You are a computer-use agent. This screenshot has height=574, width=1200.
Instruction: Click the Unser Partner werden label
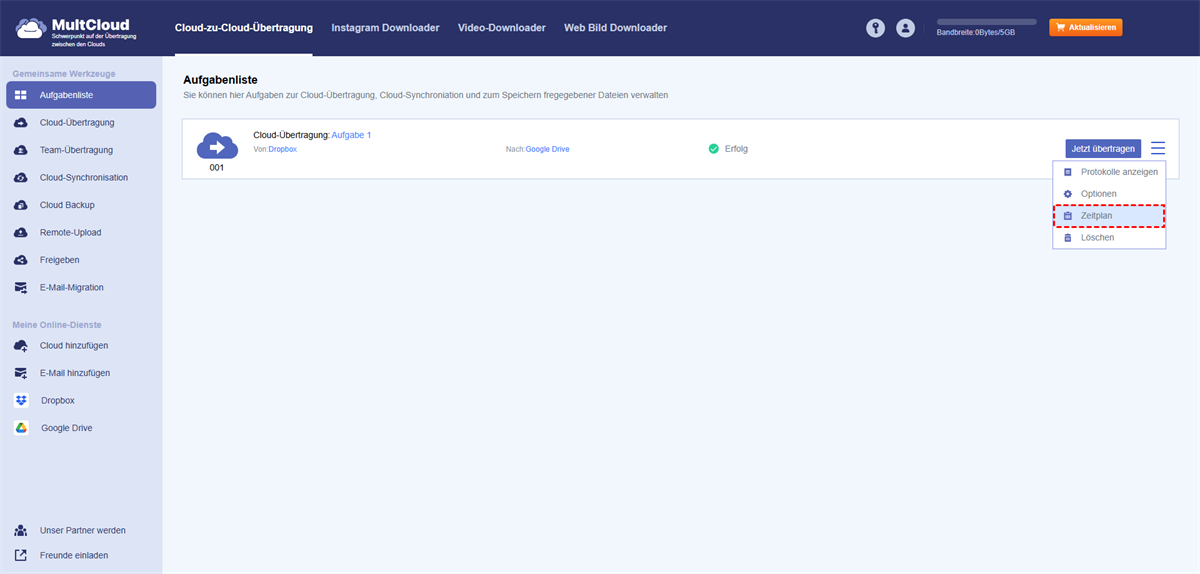[83, 530]
